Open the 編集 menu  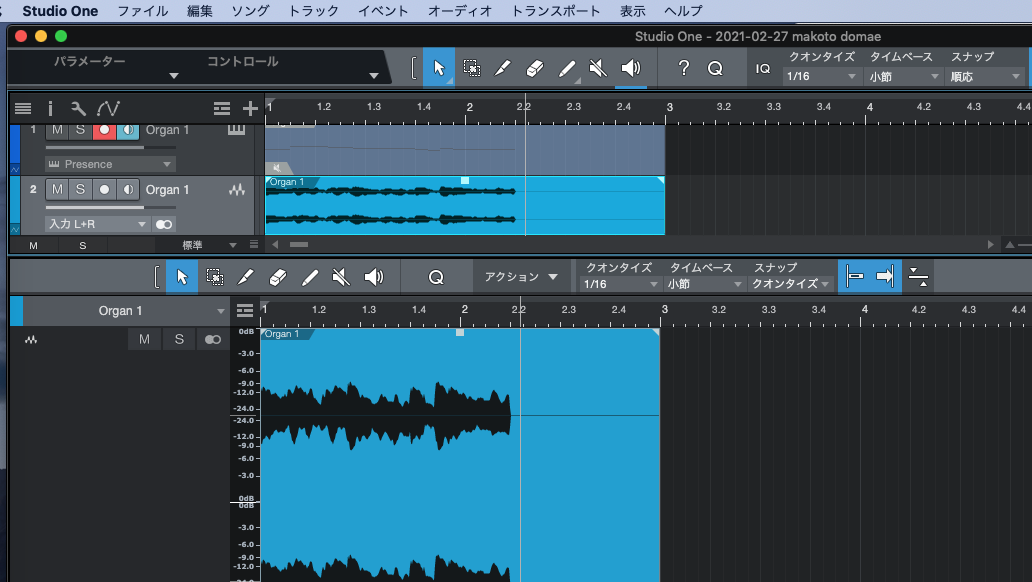[x=199, y=11]
